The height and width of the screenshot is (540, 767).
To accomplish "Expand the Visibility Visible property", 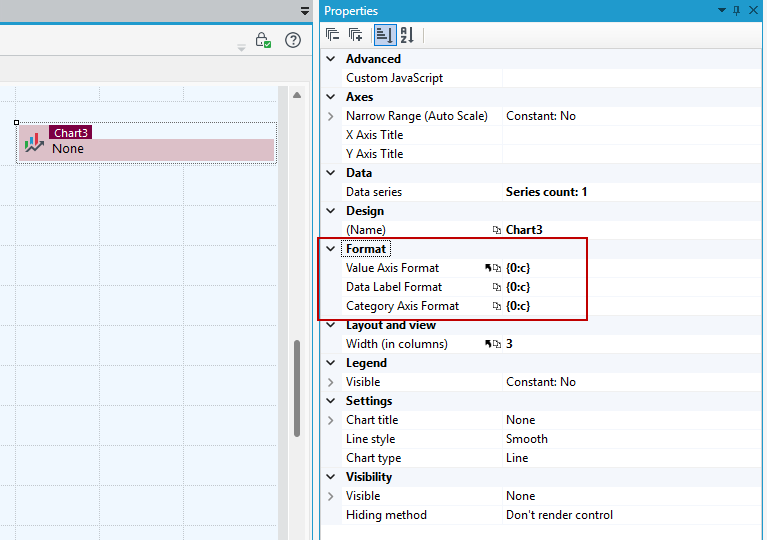I will click(331, 496).
